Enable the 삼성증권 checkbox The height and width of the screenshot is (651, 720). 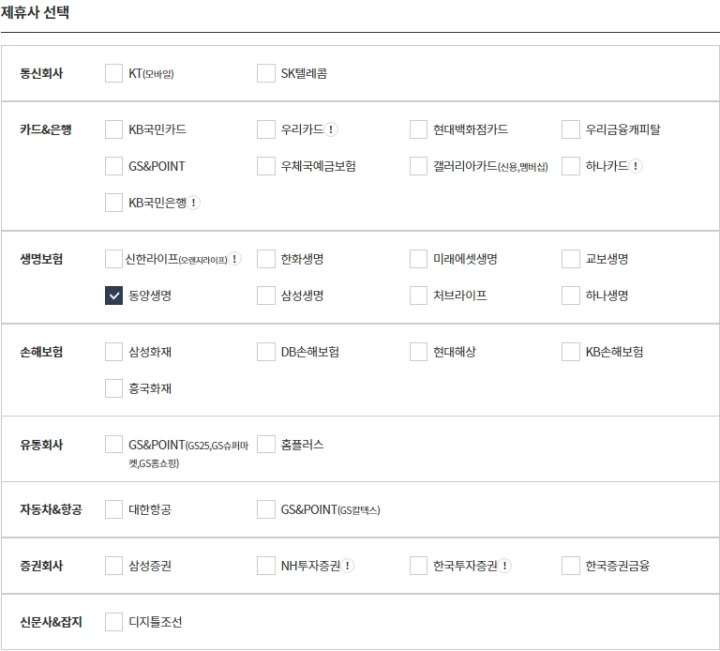114,566
